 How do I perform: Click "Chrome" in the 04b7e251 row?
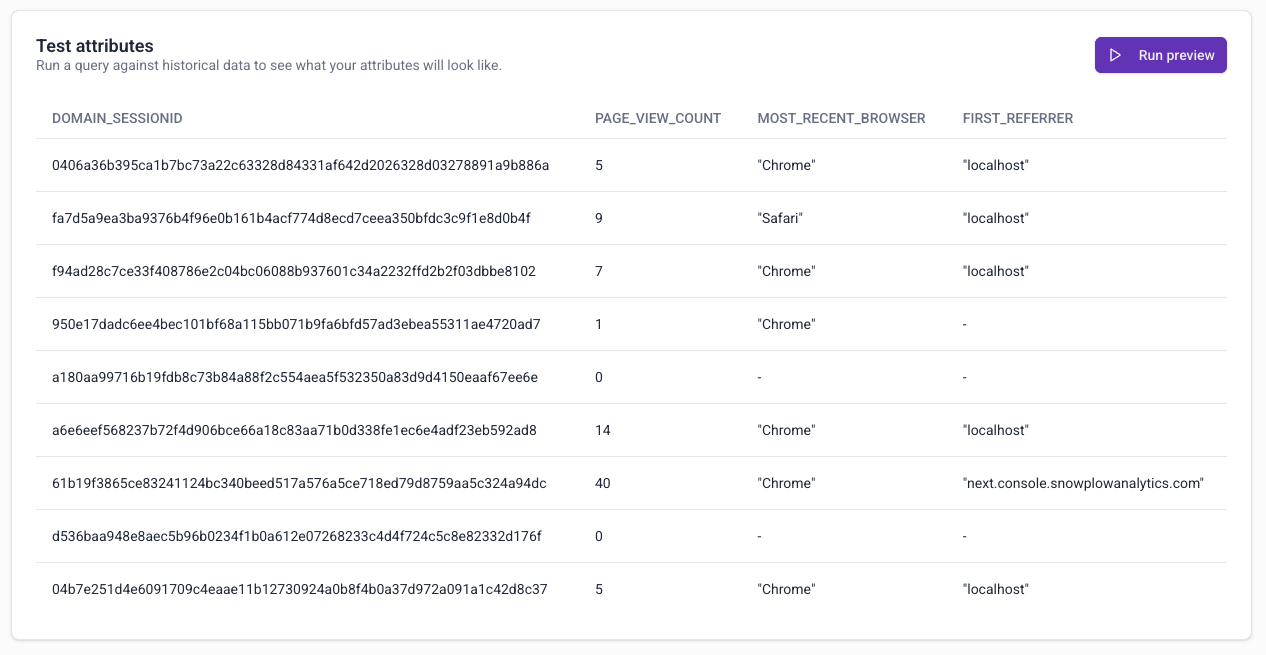click(787, 589)
